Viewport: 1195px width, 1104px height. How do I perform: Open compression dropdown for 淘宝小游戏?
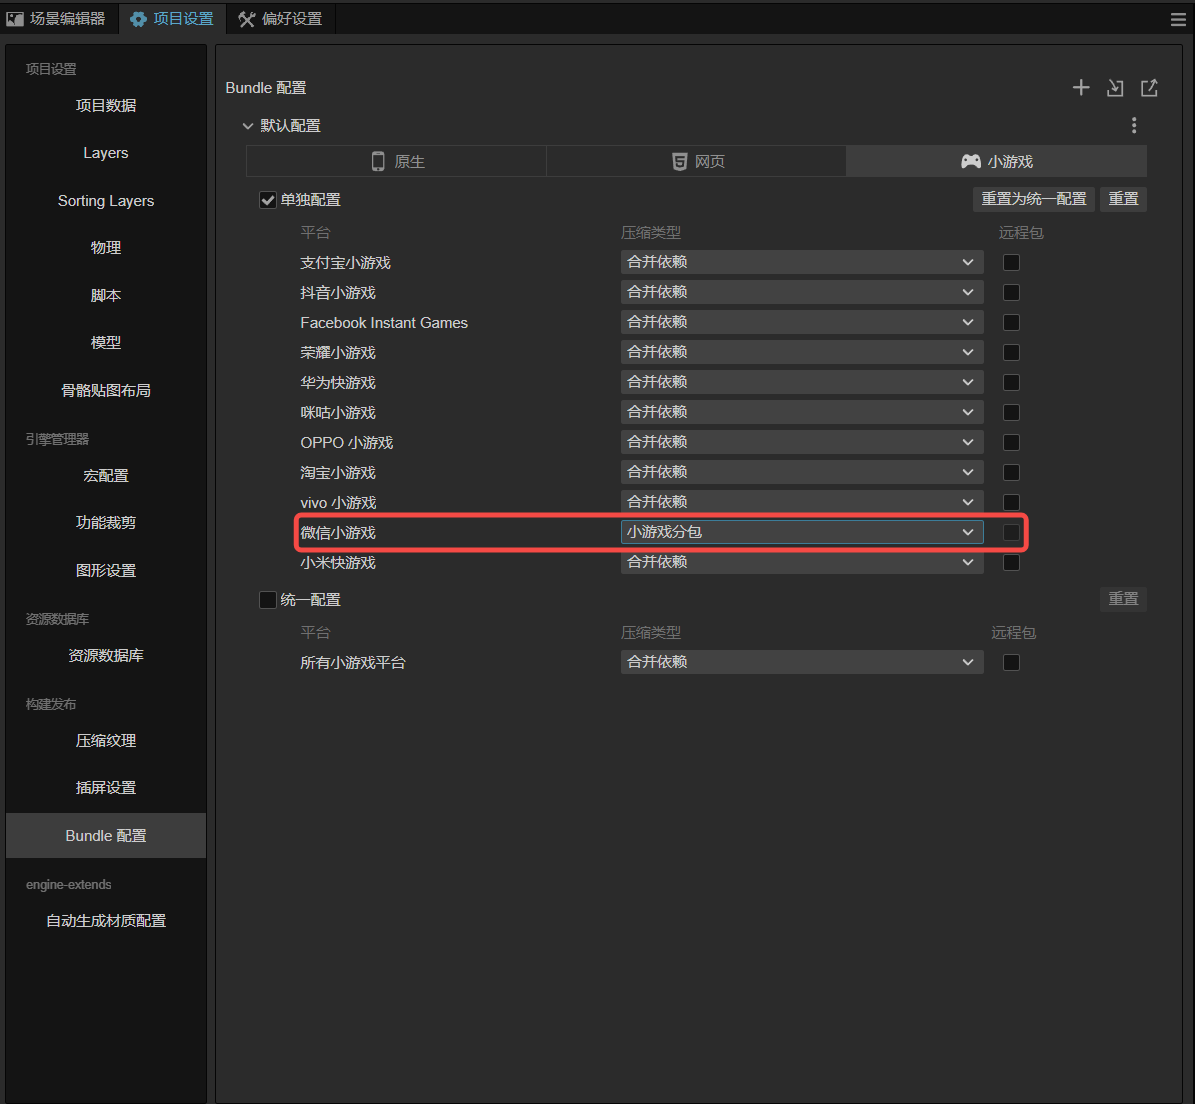pyautogui.click(x=802, y=472)
